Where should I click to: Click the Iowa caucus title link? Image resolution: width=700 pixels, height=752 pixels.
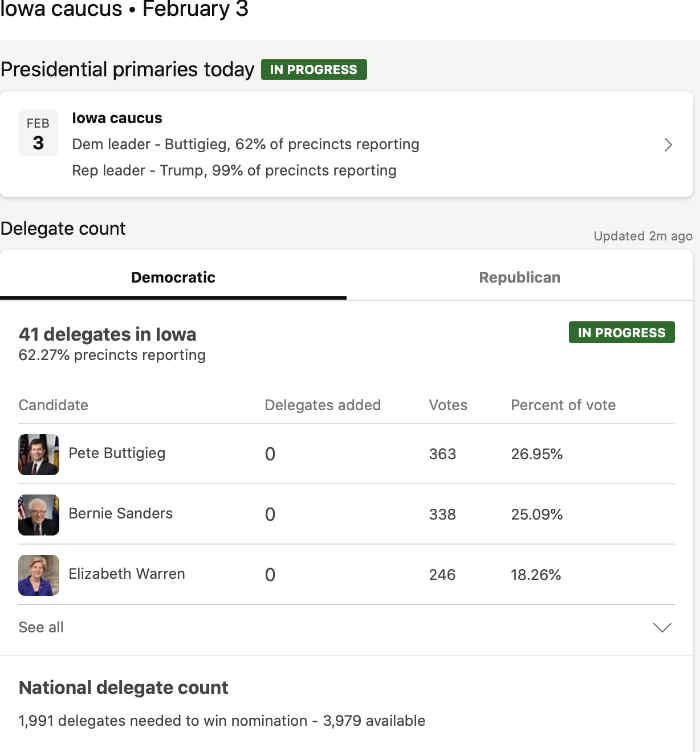pos(117,118)
